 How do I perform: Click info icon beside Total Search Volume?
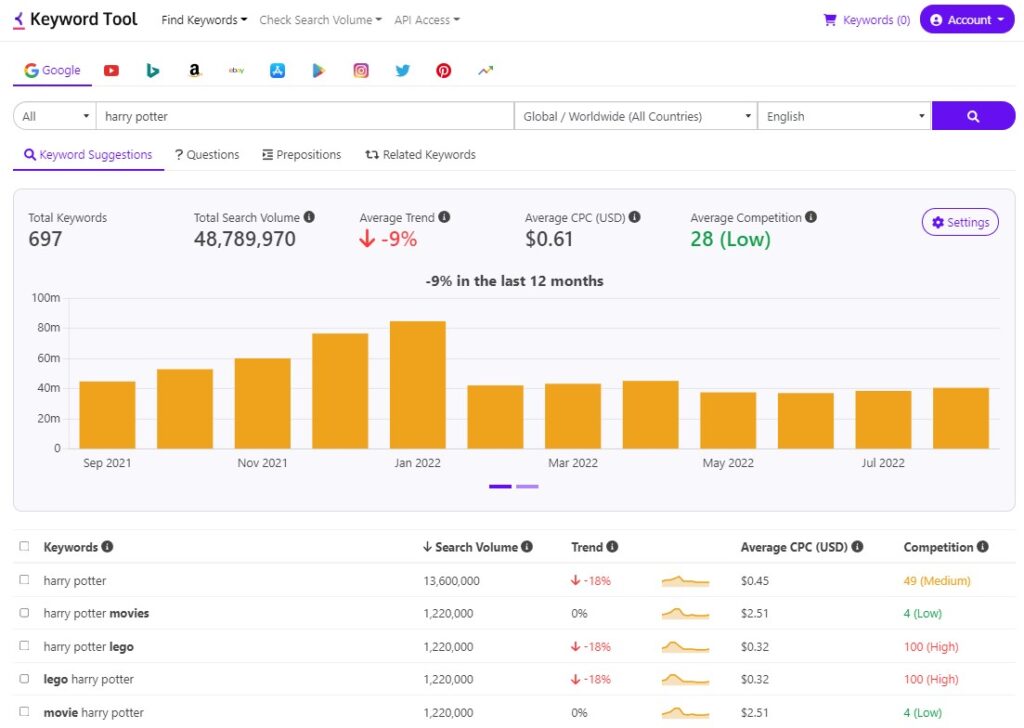[309, 217]
